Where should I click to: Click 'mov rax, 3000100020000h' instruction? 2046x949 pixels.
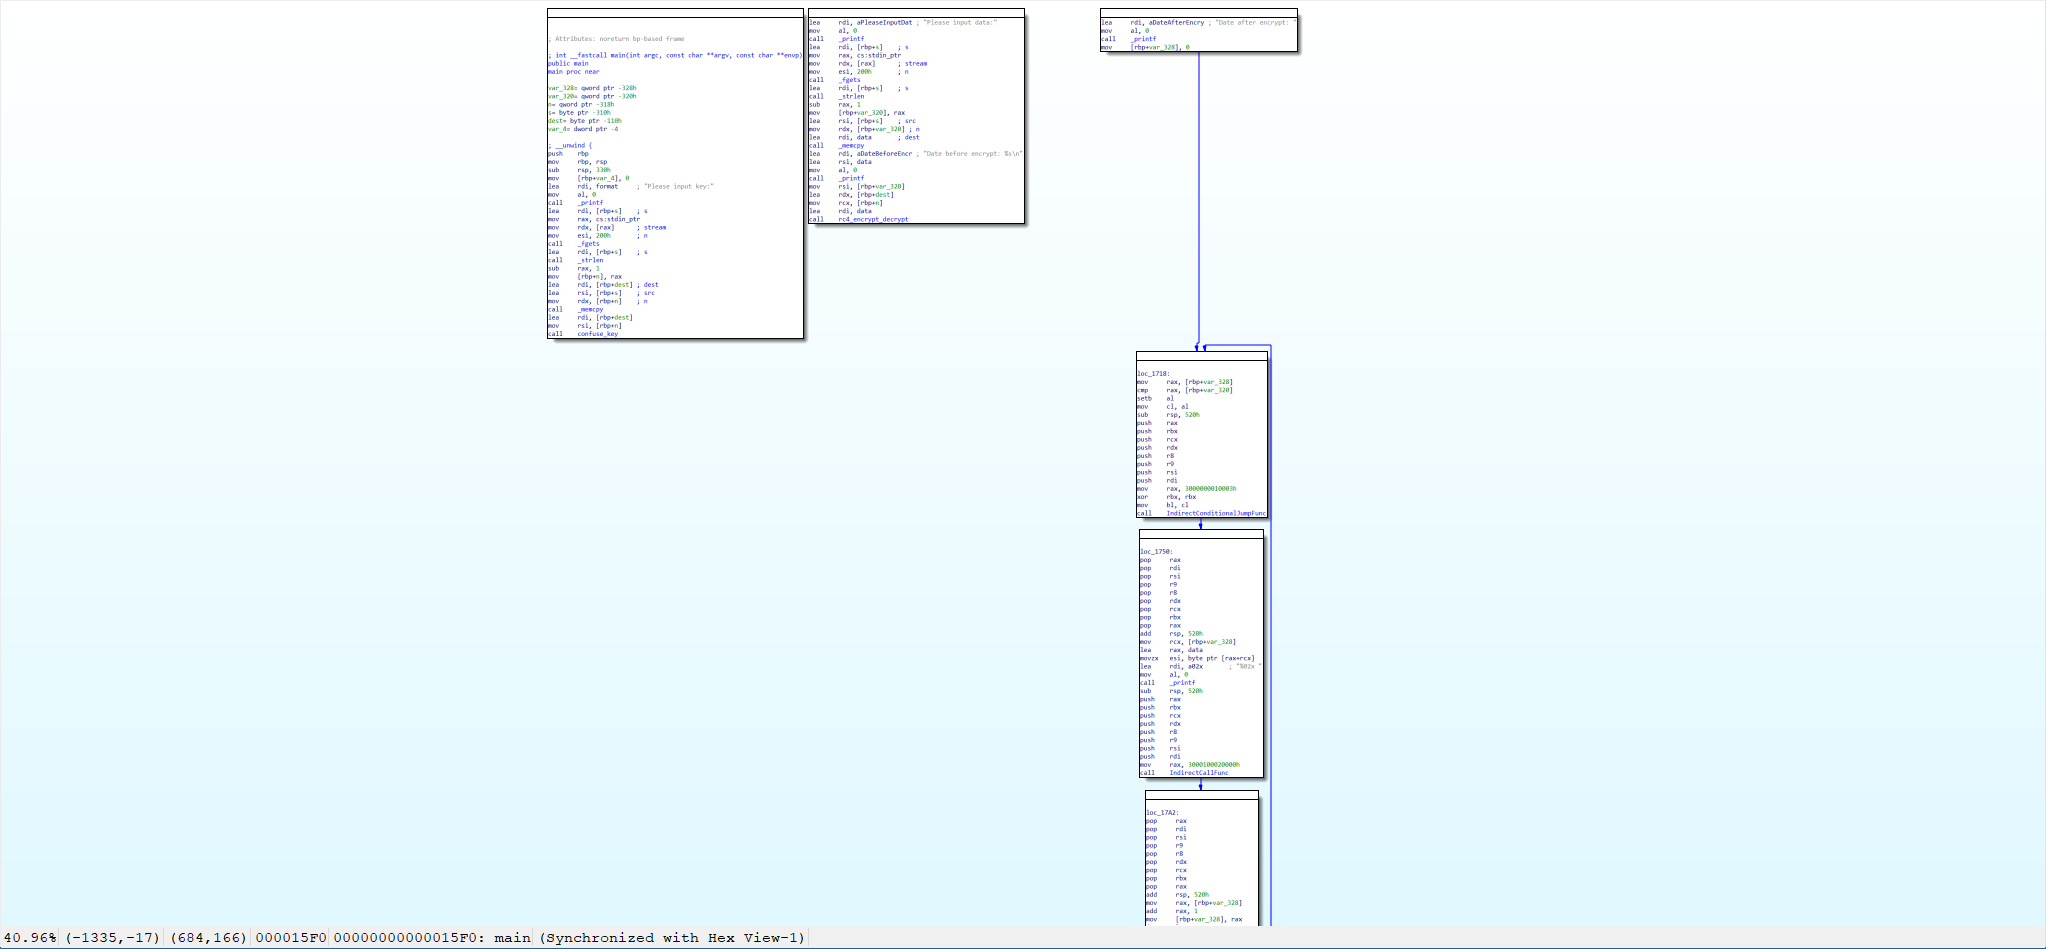pos(1190,764)
